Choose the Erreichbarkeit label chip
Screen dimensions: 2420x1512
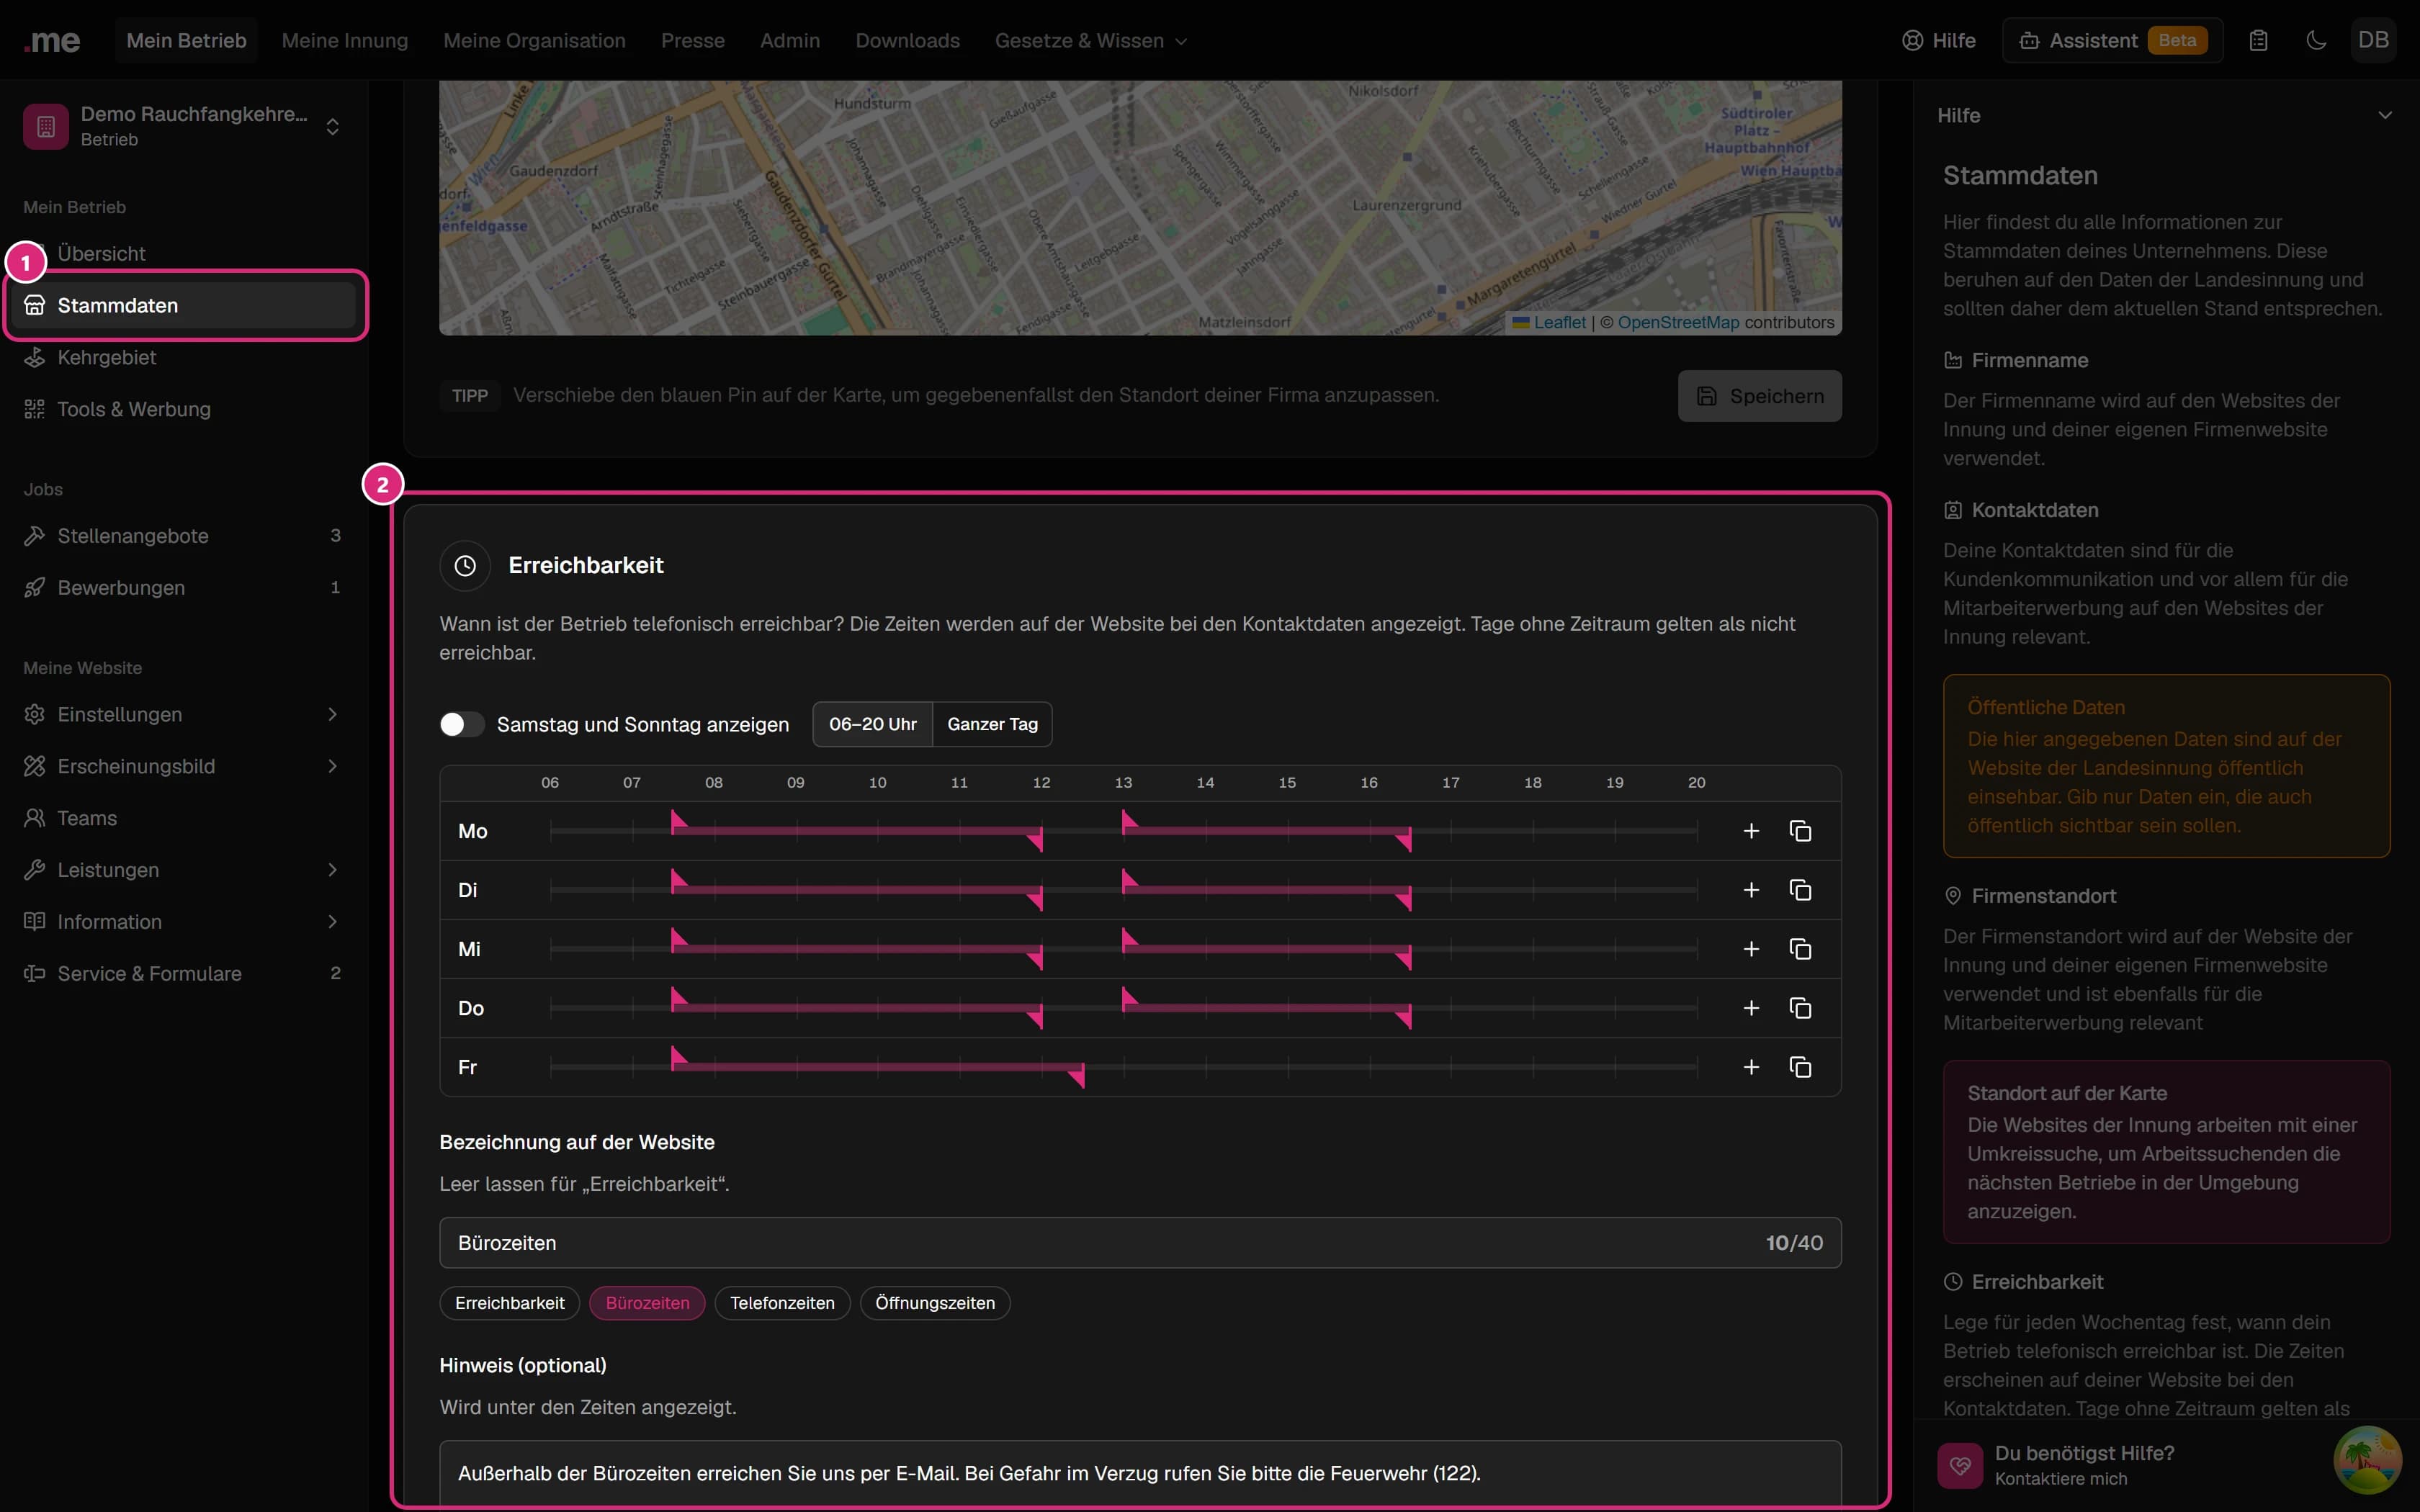click(x=510, y=1303)
